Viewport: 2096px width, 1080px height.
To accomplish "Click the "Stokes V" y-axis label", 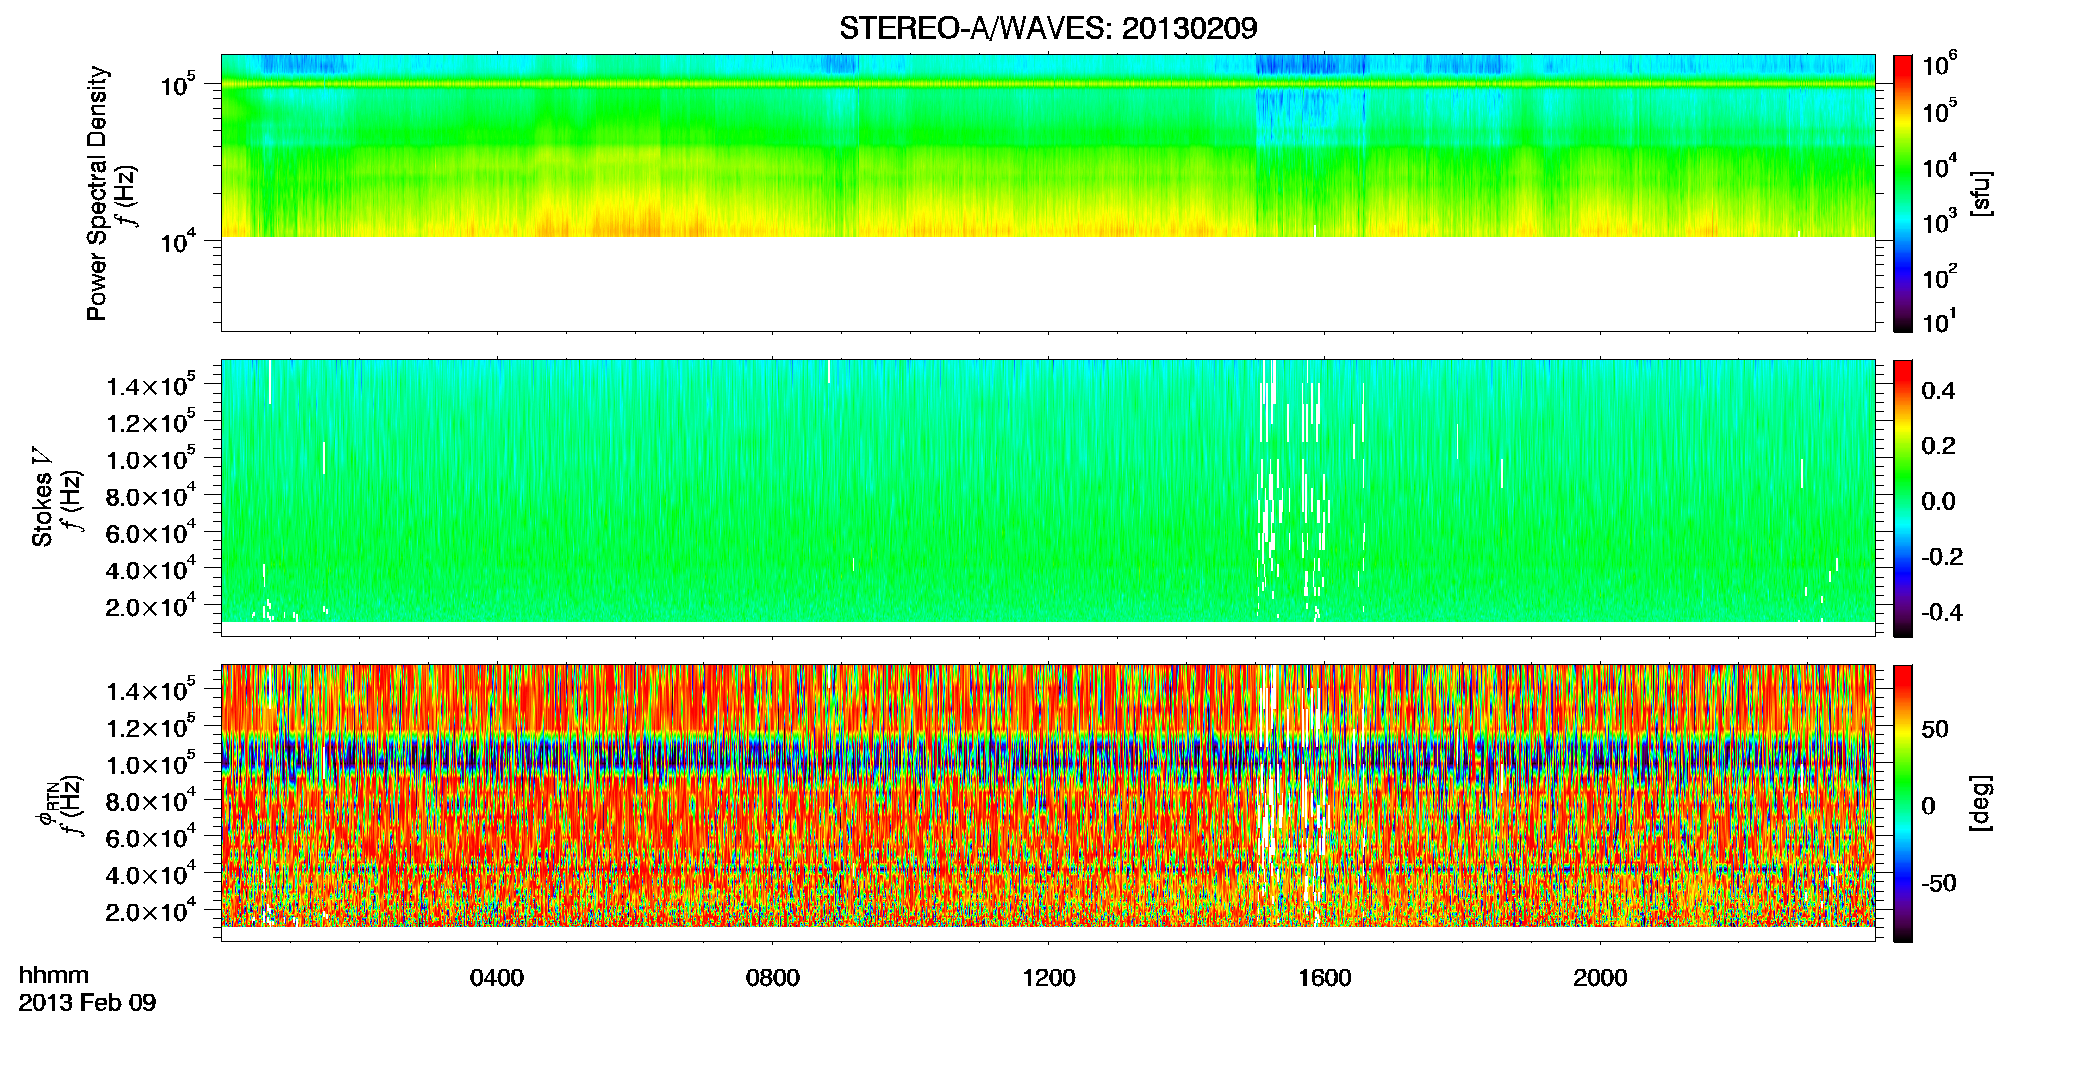I will (42, 497).
